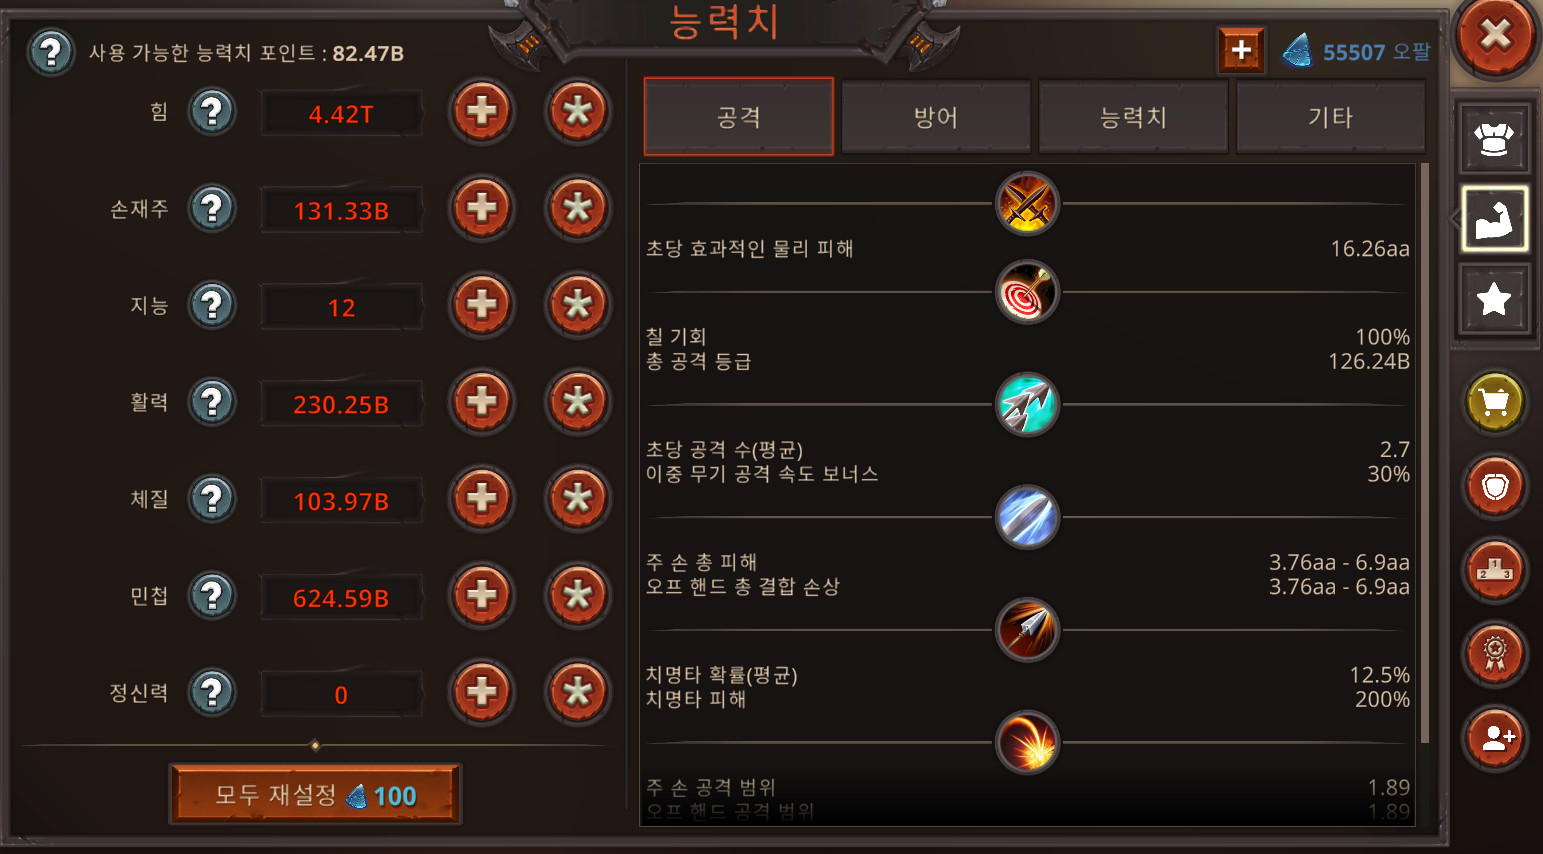Open the shop cart icon
Screen dimensions: 1543x854
pyautogui.click(x=1494, y=402)
